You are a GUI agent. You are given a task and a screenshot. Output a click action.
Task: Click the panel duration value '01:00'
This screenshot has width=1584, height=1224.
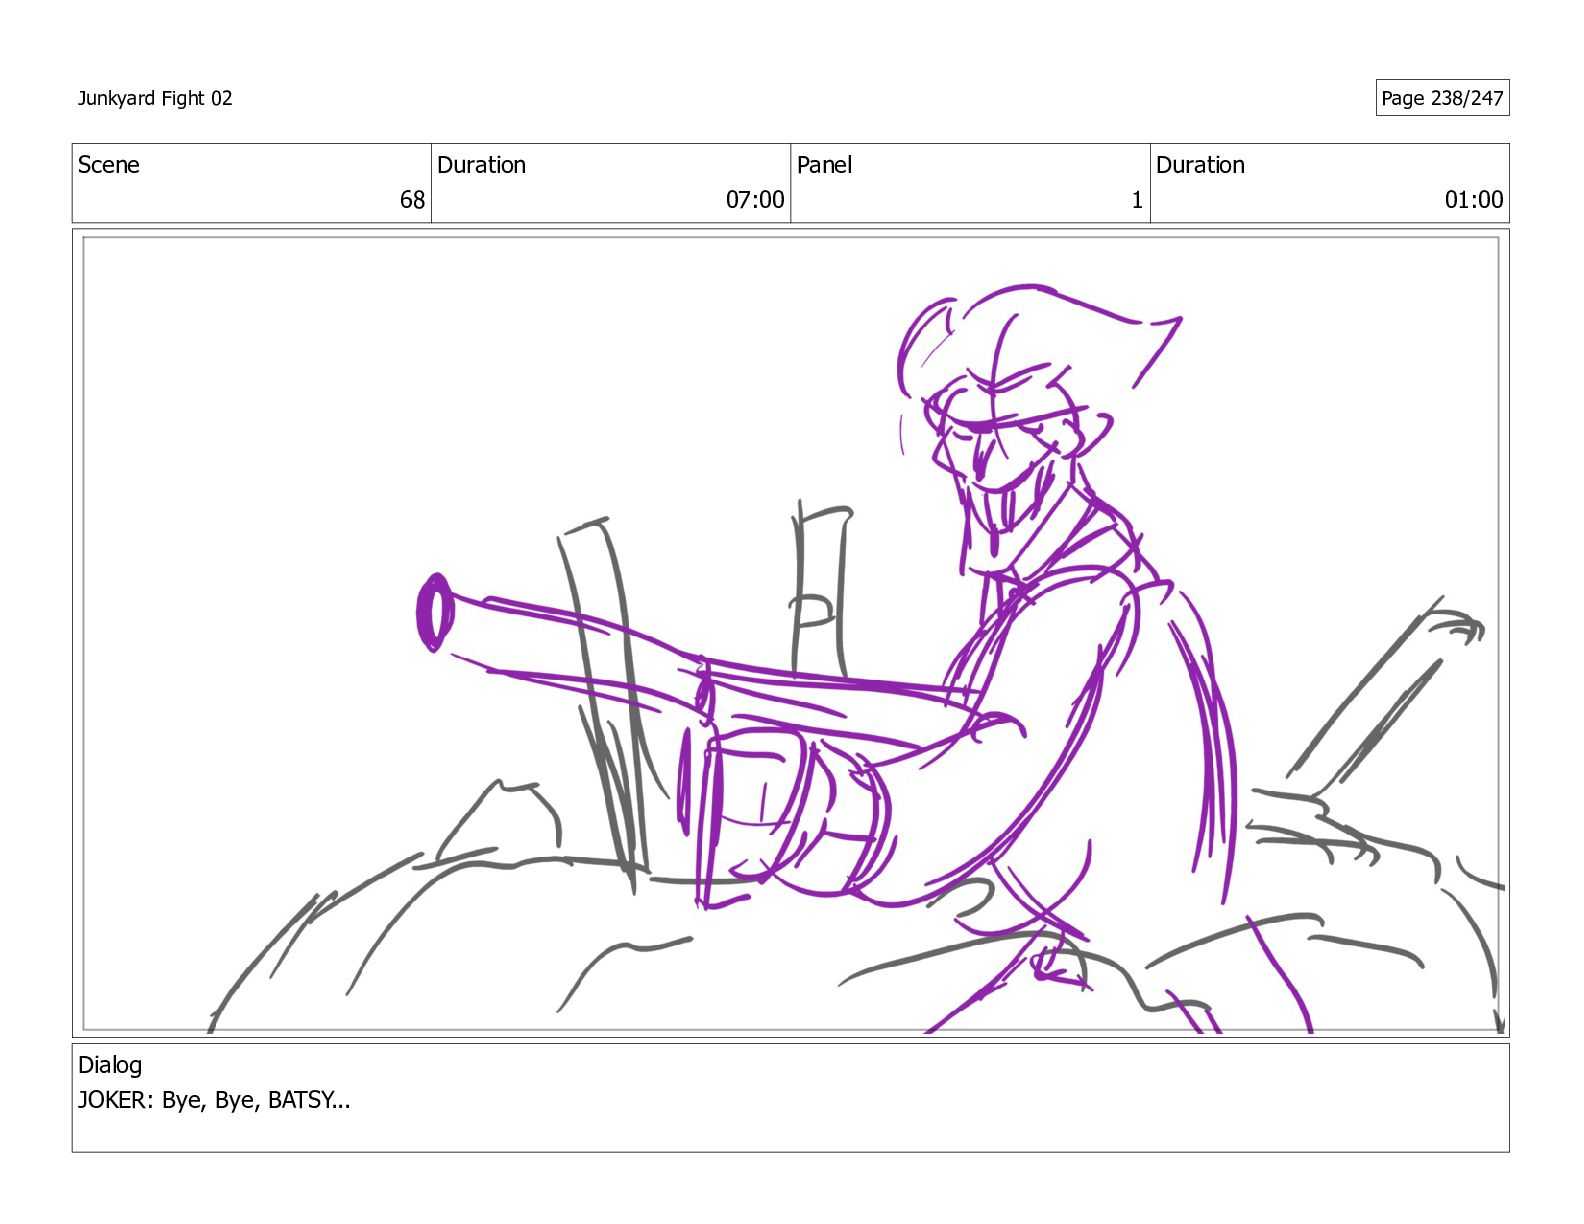(x=1474, y=200)
